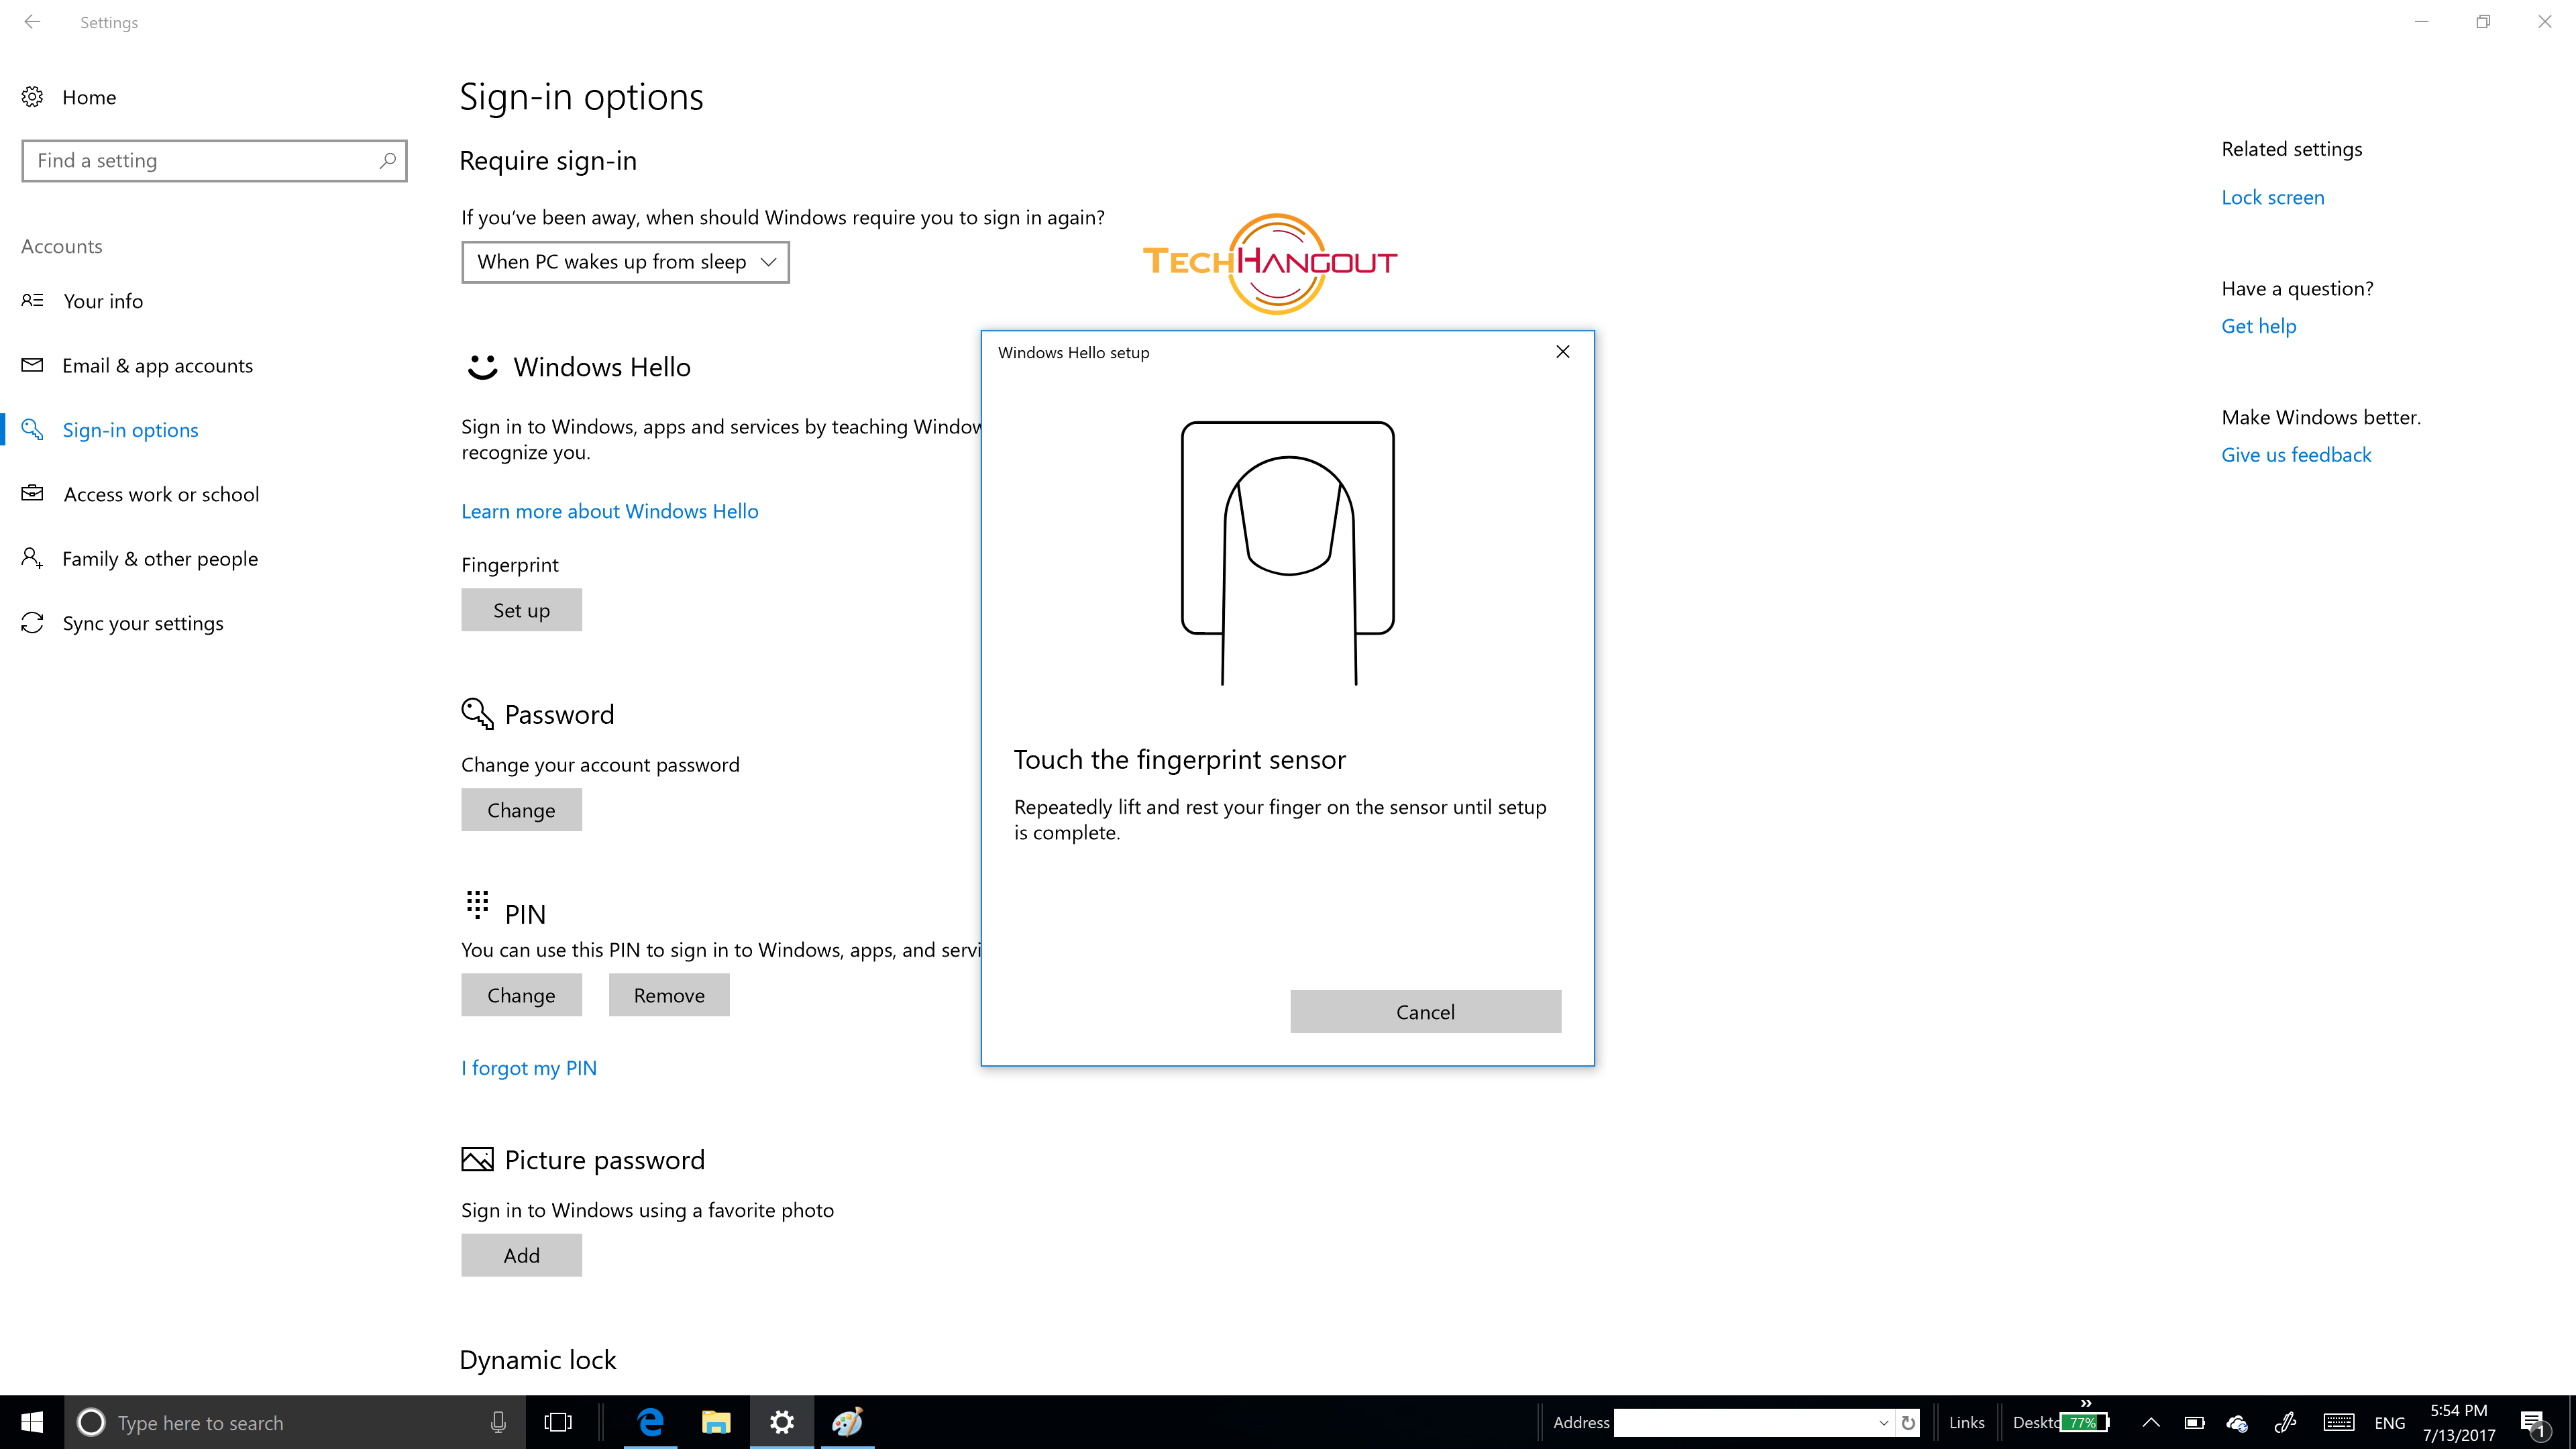Viewport: 2576px width, 1449px height.
Task: Cancel the Windows Hello setup dialog
Action: tap(1425, 1012)
